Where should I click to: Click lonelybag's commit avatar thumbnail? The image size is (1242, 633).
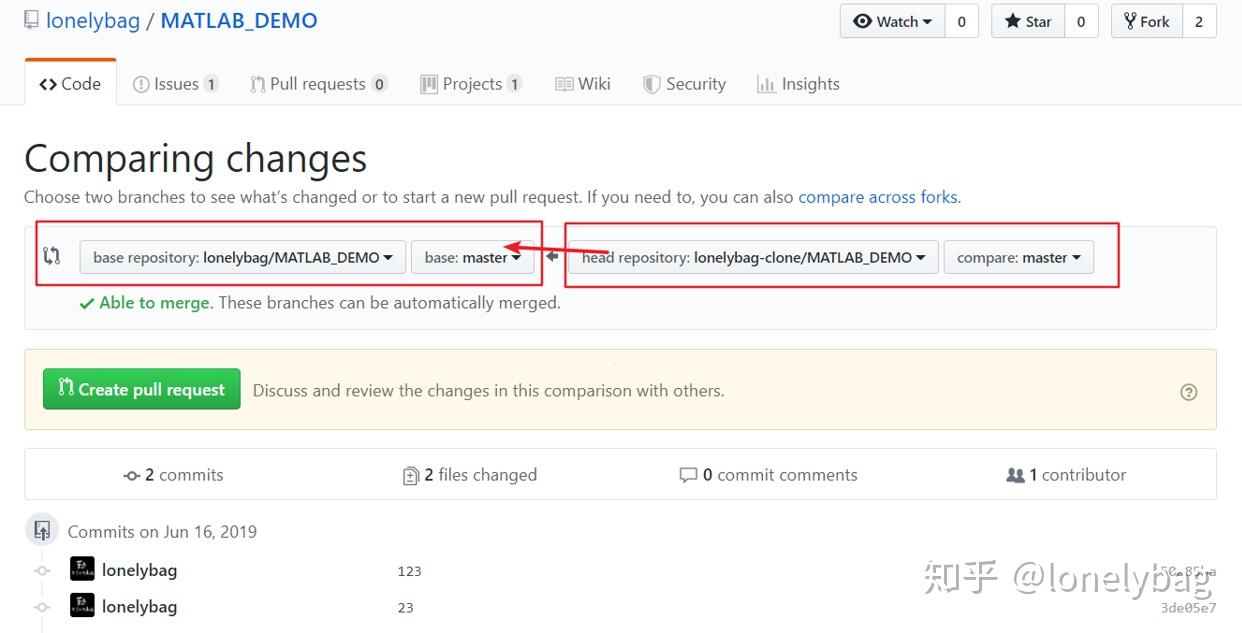[81, 569]
